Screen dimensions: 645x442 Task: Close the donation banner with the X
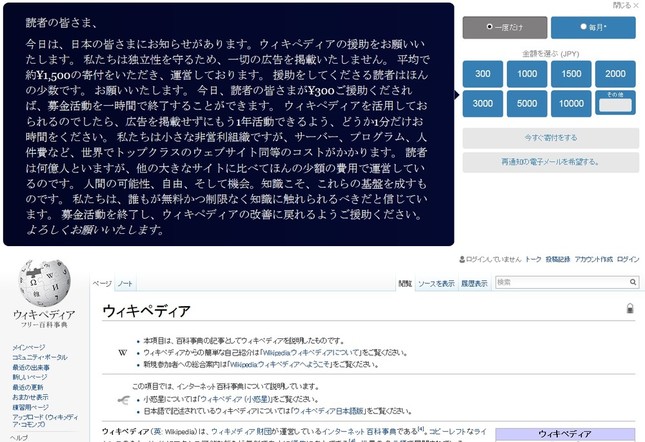pyautogui.click(x=634, y=6)
